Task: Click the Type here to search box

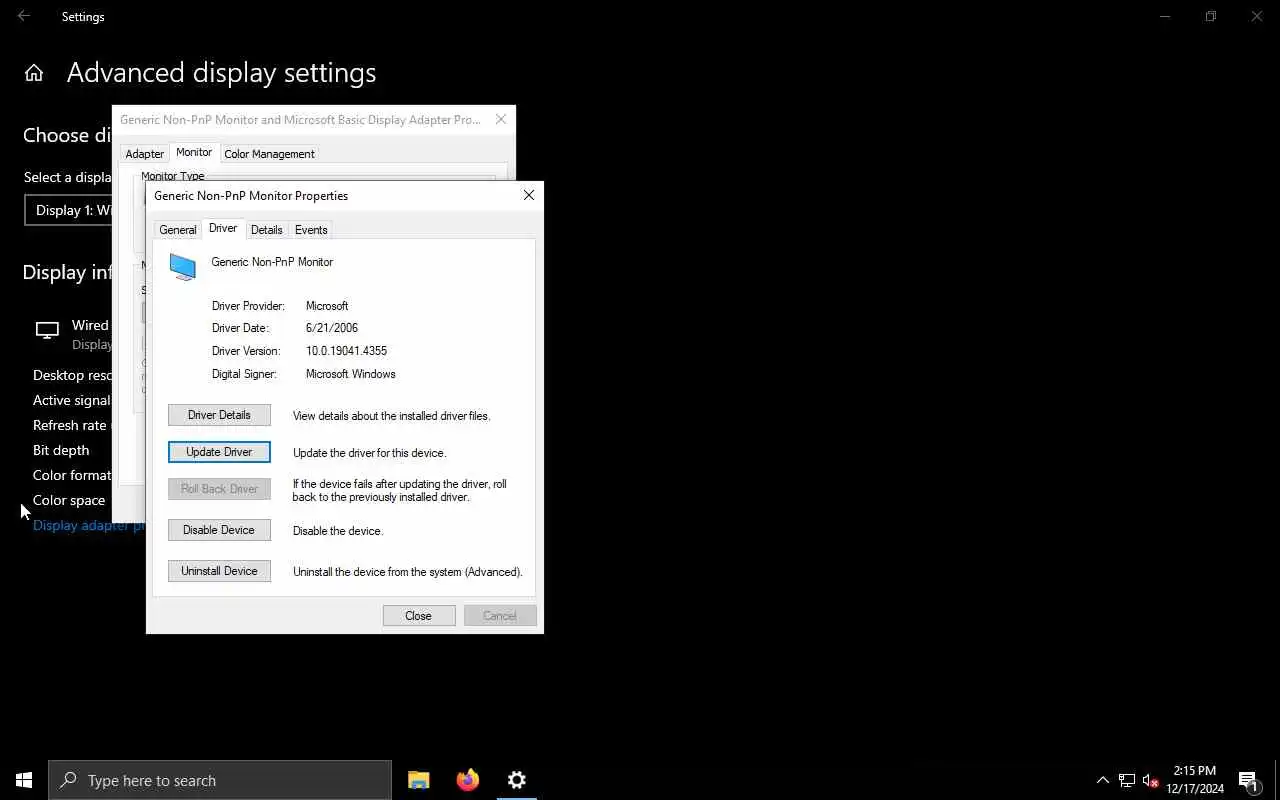Action: coord(220,780)
